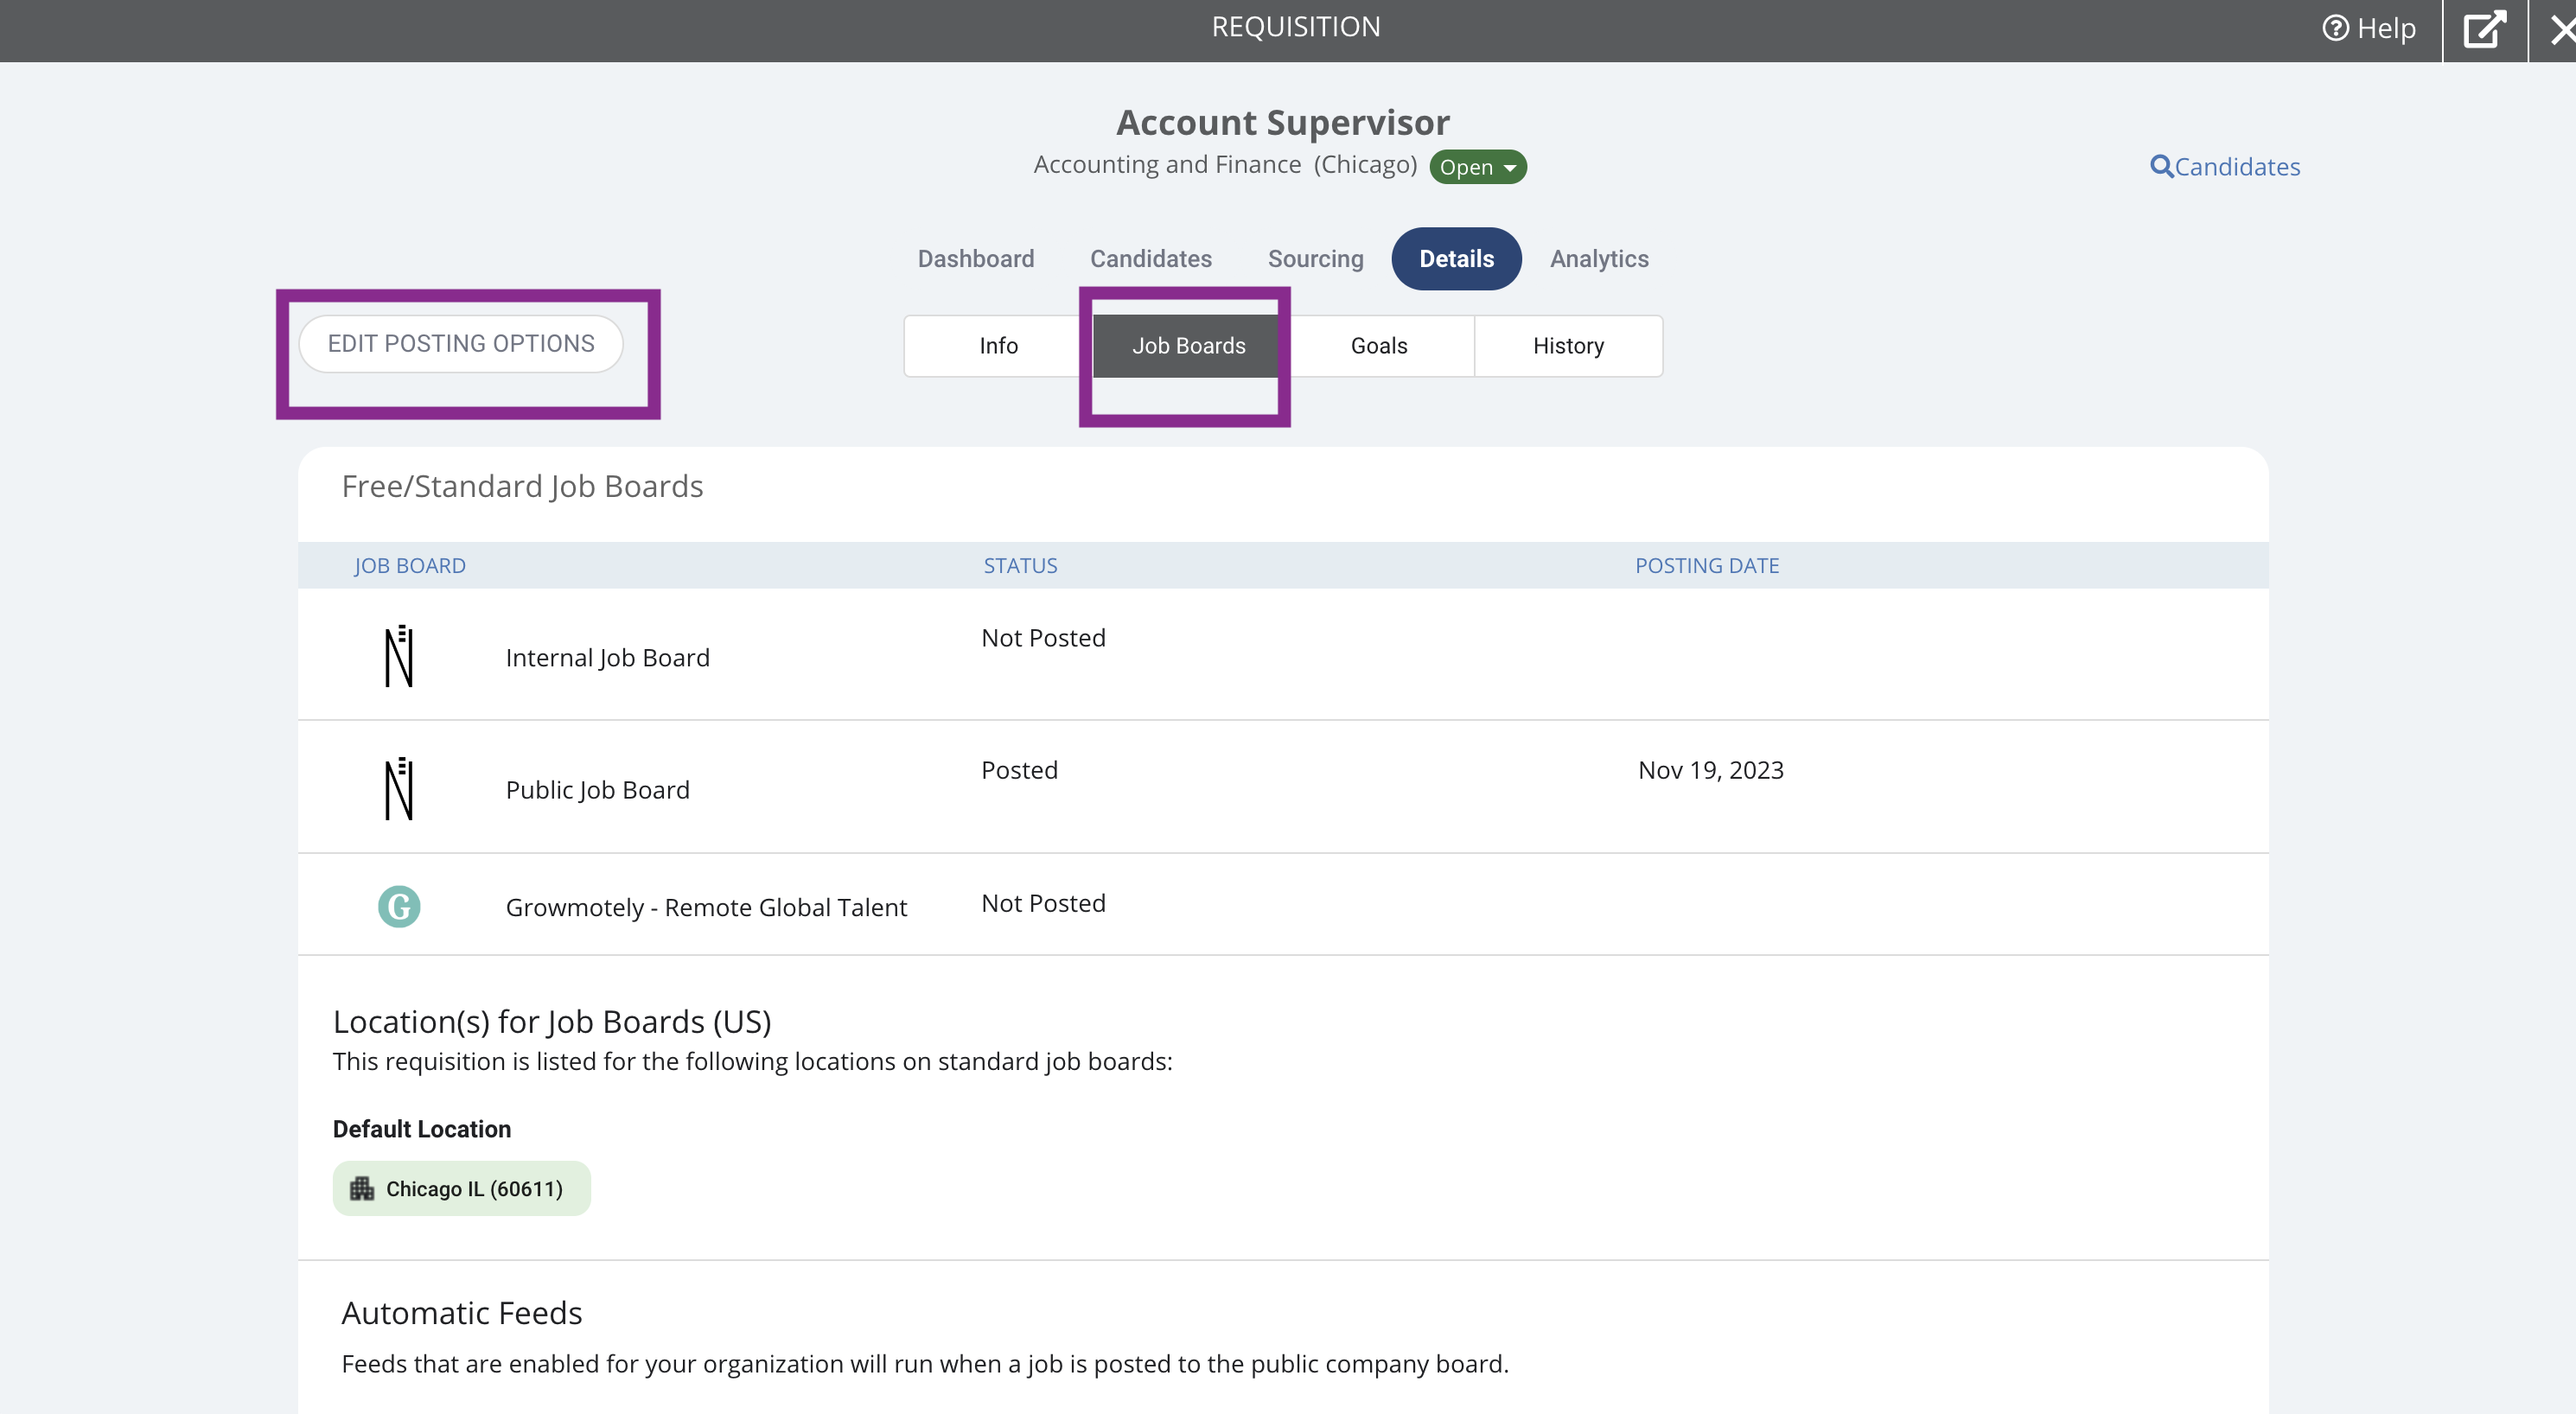The image size is (2576, 1414).
Task: Click Posted status for Public Job Board
Action: tap(1019, 770)
